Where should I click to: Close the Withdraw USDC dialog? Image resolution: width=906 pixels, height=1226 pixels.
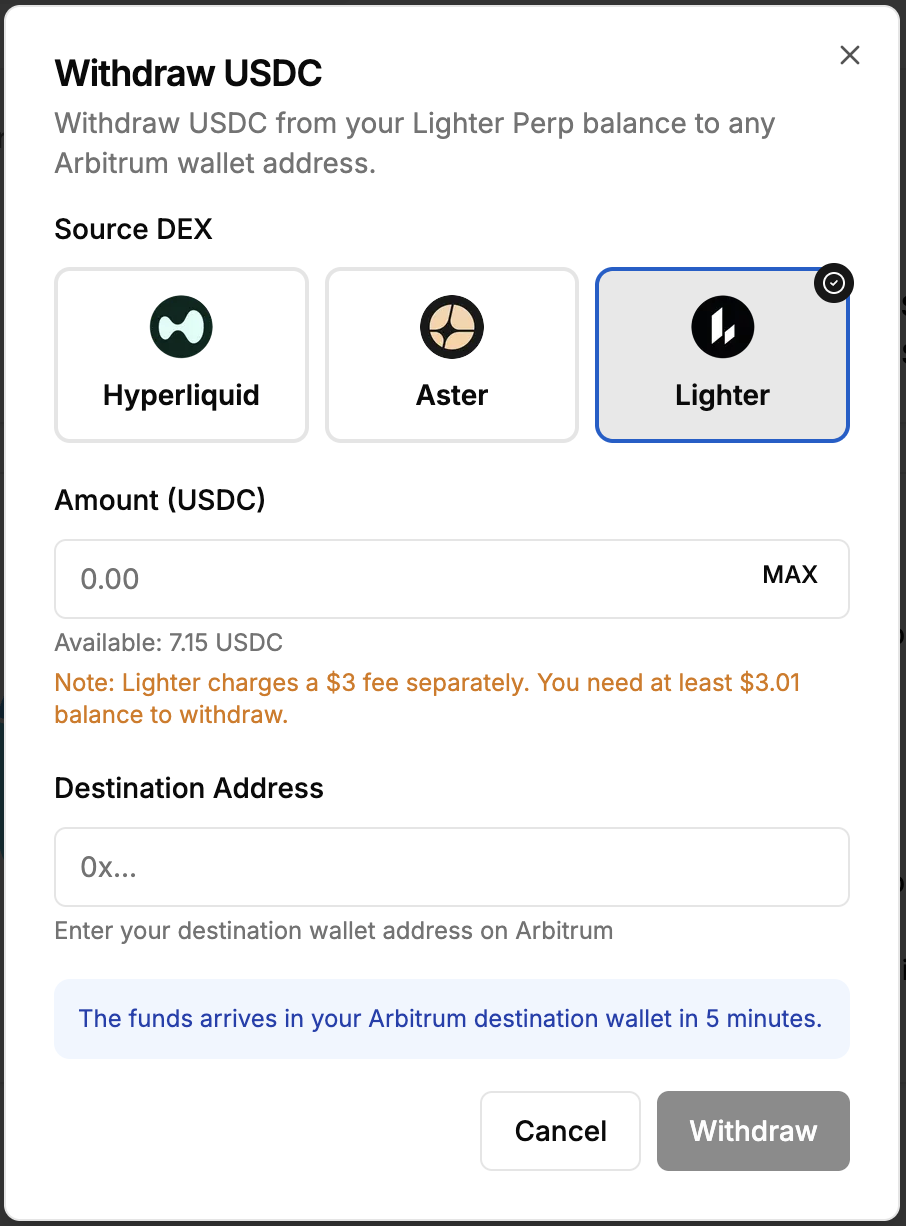(850, 55)
